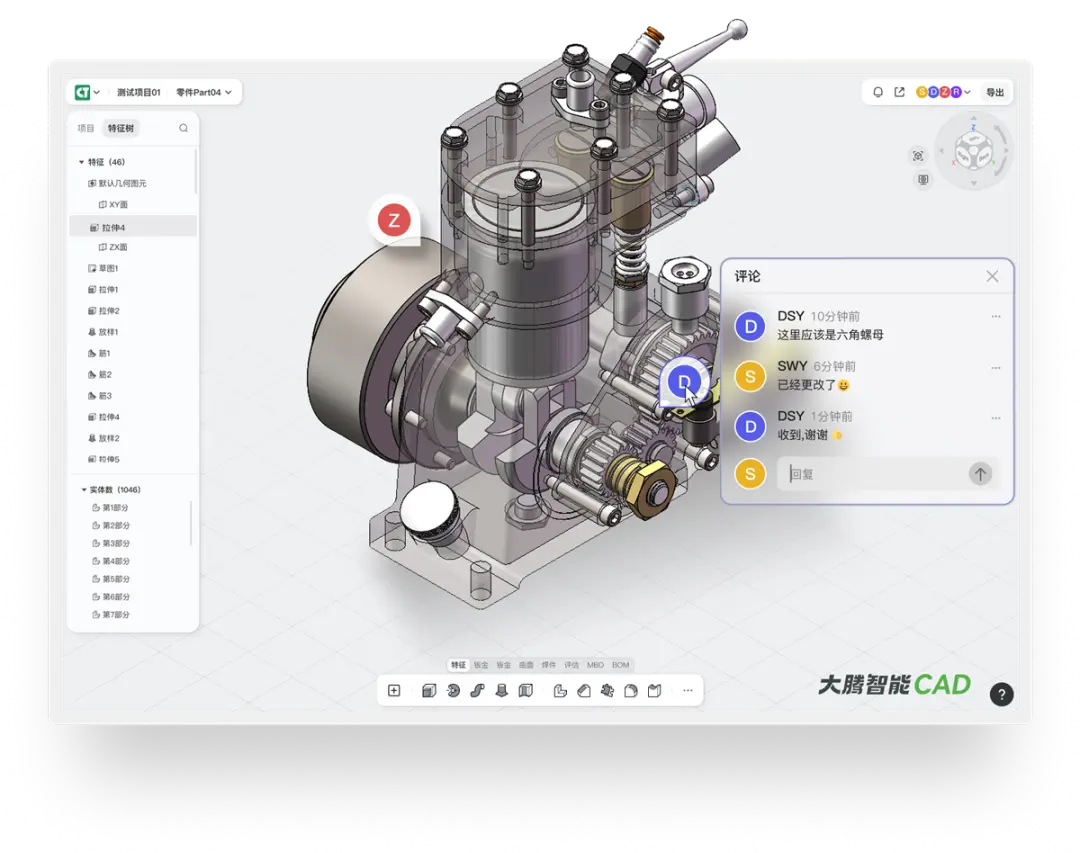Image resolution: width=1080 pixels, height=853 pixels.
Task: Select 第3部分 body
Action: coord(110,544)
